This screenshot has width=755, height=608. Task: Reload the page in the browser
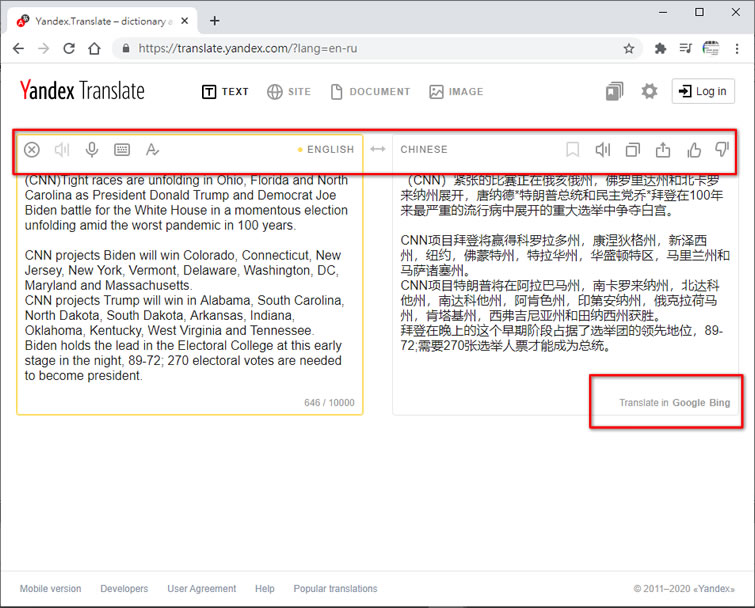69,48
